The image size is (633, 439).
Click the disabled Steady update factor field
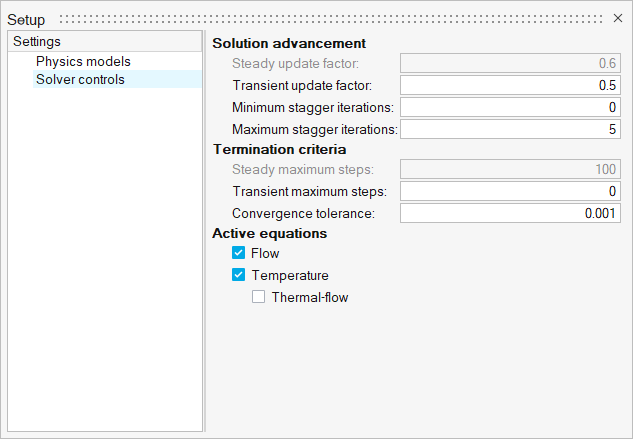click(x=510, y=63)
